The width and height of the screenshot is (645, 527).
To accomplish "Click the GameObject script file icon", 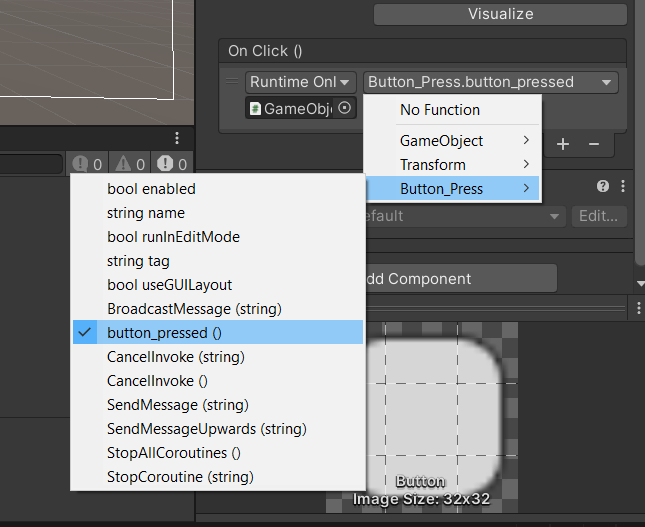I will [x=255, y=109].
